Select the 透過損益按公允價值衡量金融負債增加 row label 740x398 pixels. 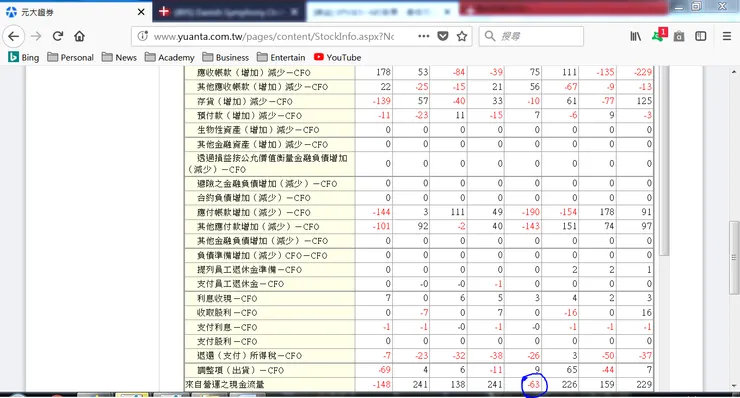tap(272, 158)
